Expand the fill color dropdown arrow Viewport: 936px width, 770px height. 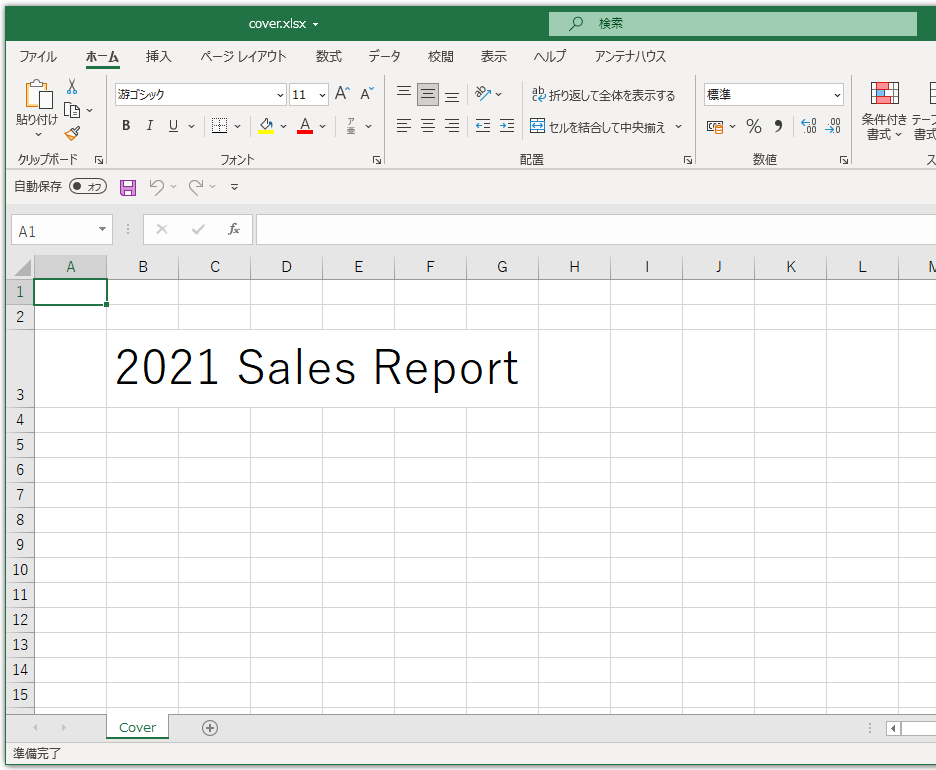(284, 127)
